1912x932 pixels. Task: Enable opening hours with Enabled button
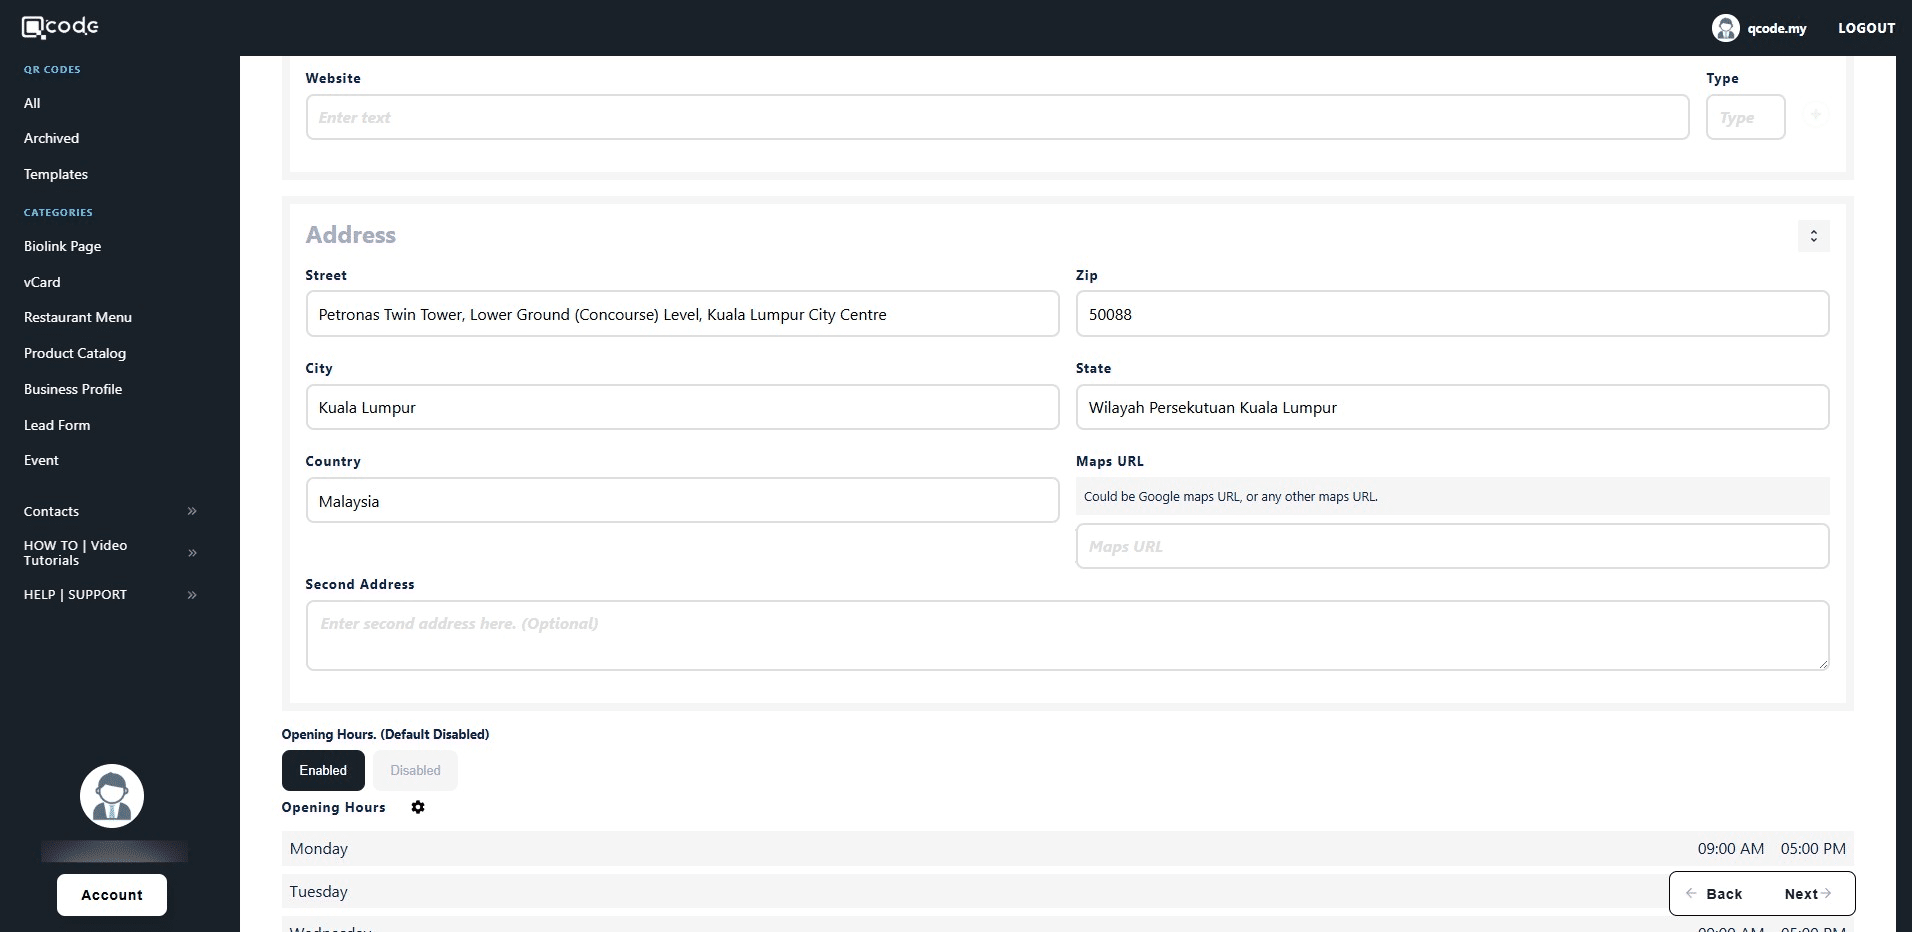pos(323,770)
